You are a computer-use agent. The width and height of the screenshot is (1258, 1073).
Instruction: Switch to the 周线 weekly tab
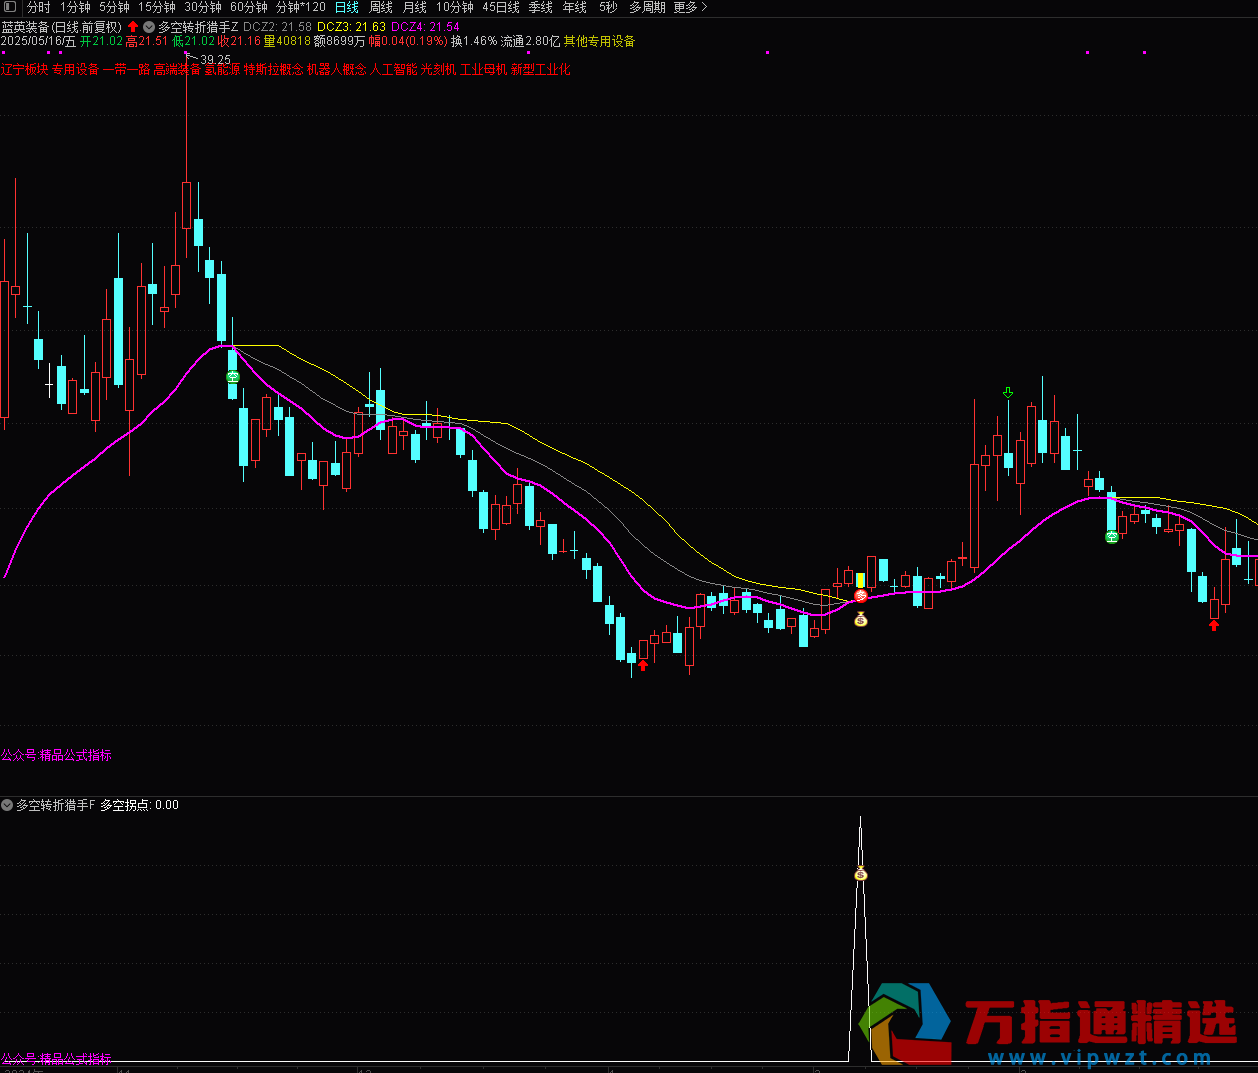(381, 7)
